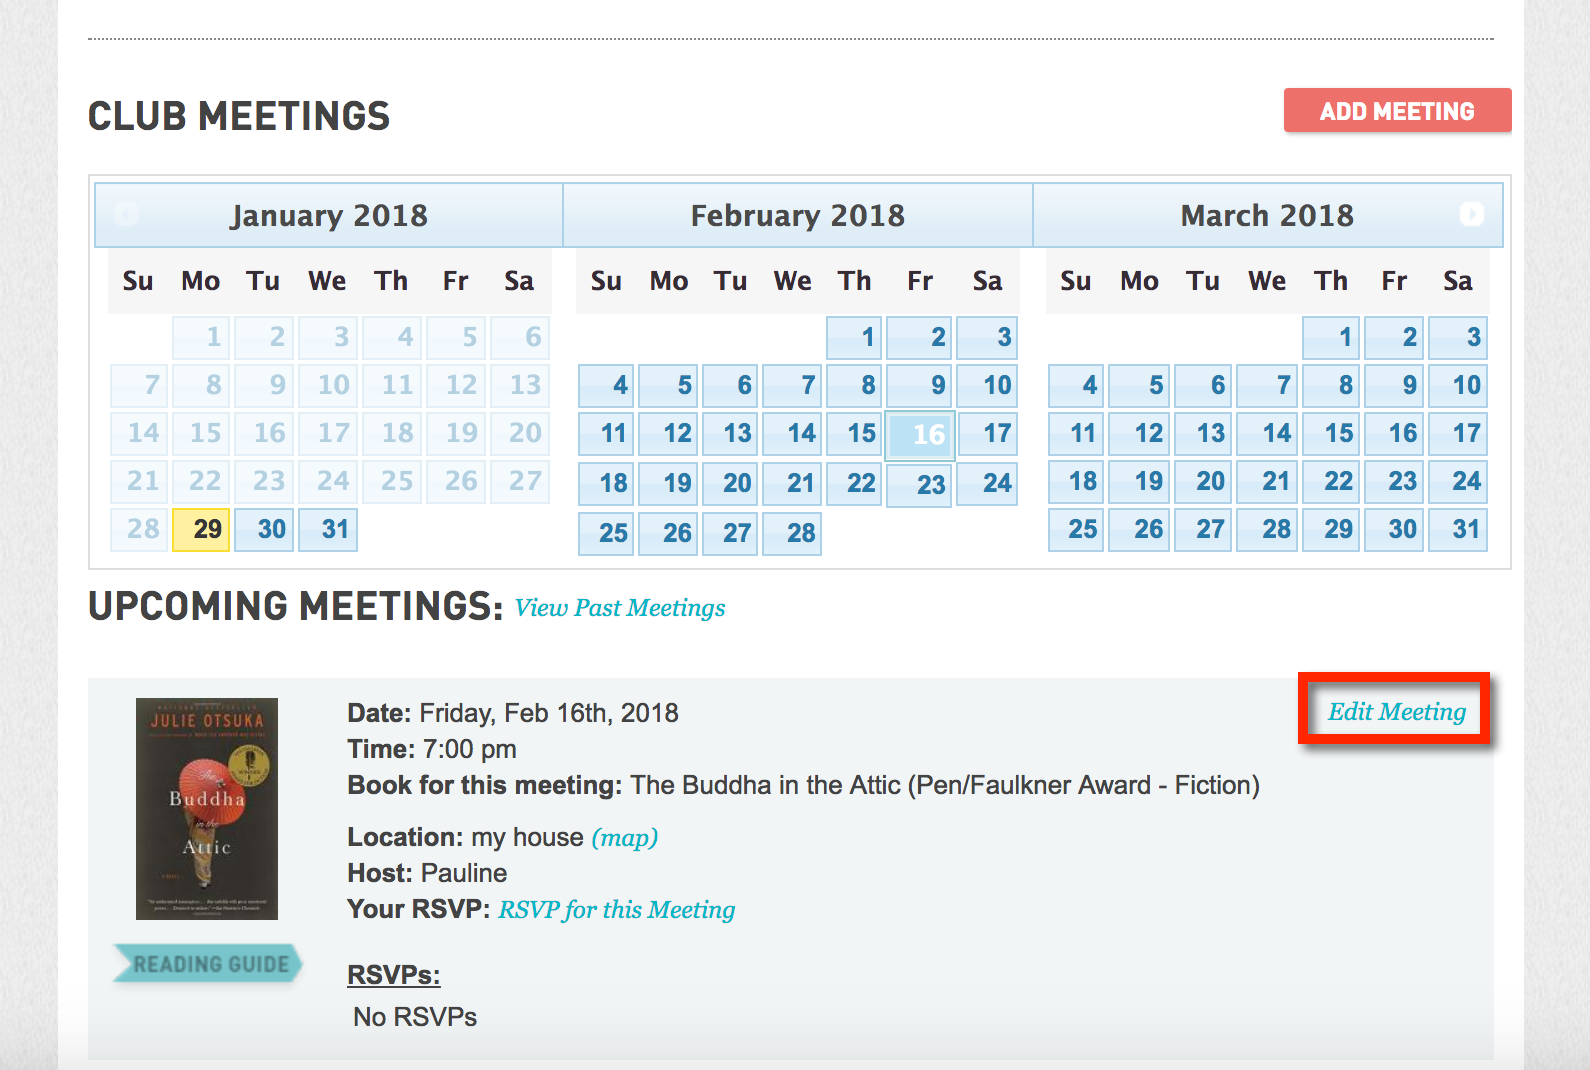Click RSVP for this Meeting

click(617, 909)
